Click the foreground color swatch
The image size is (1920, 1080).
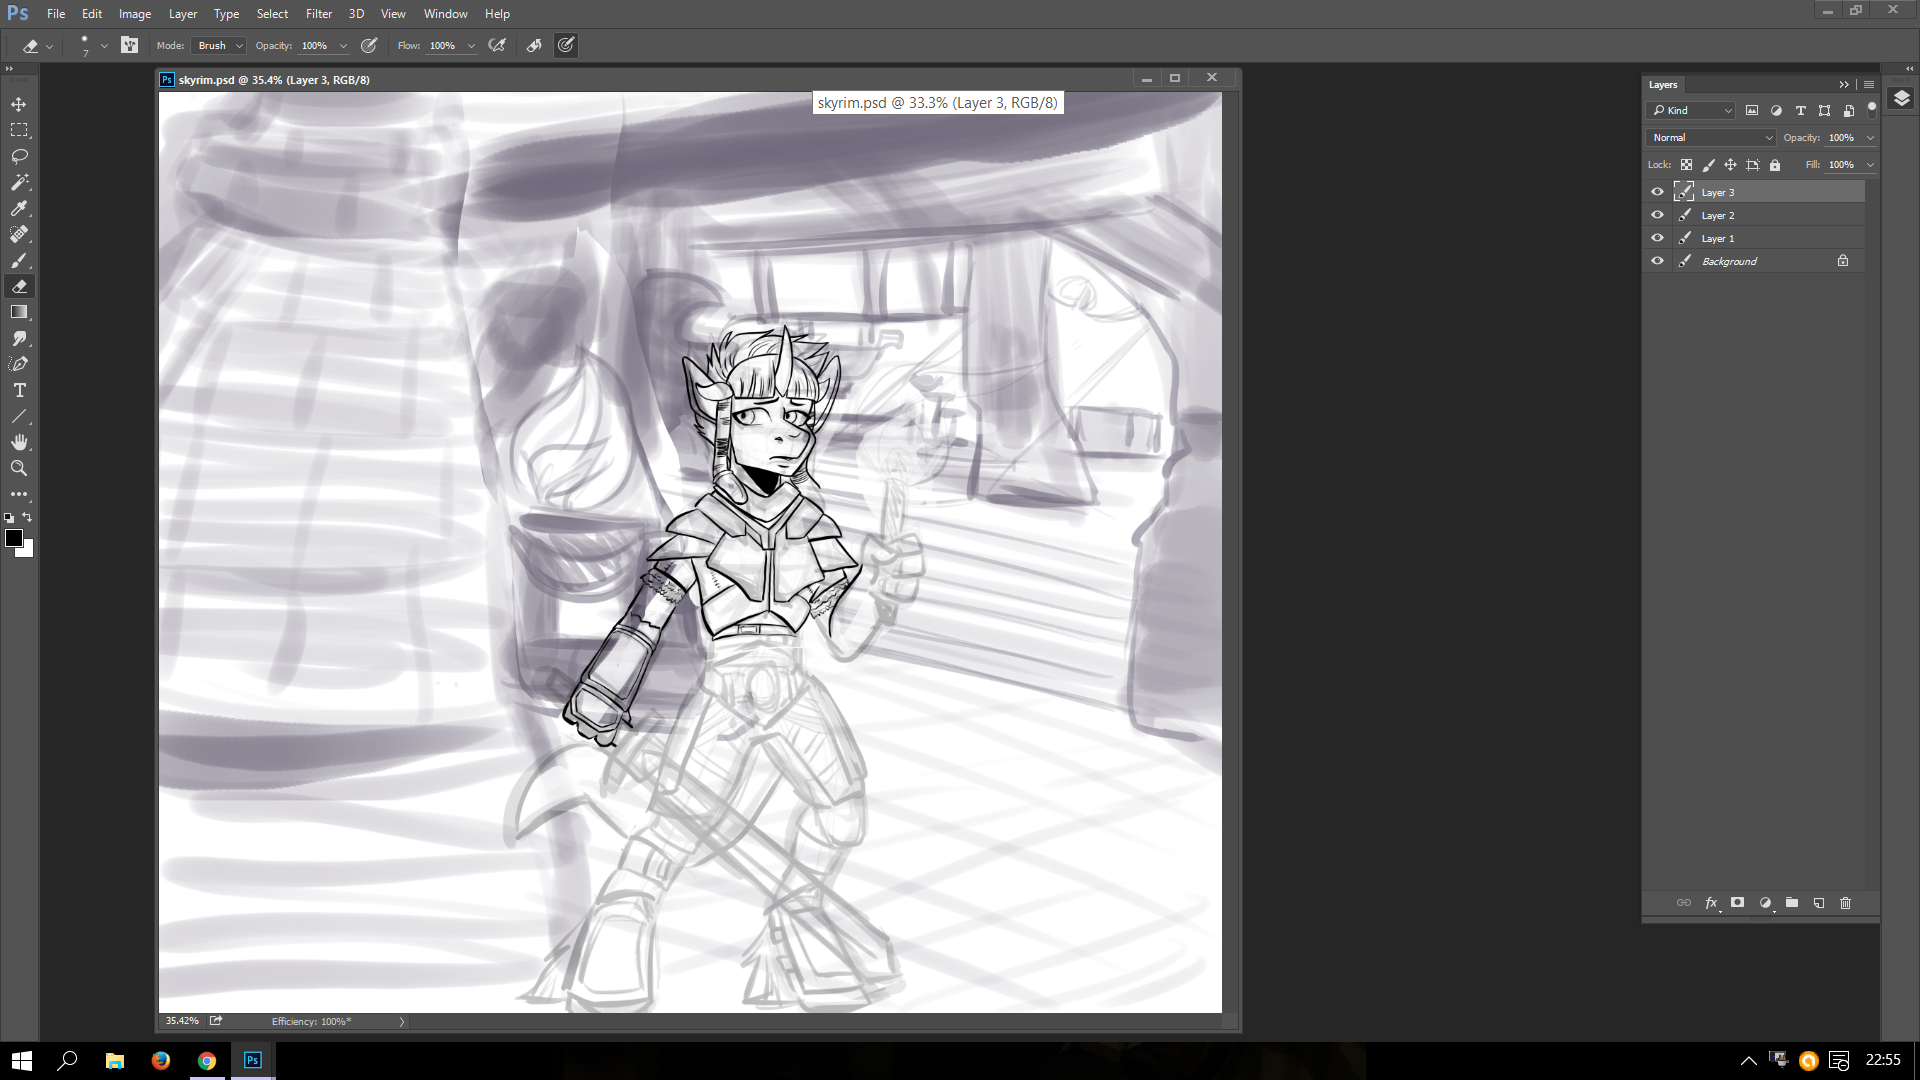coord(14,539)
